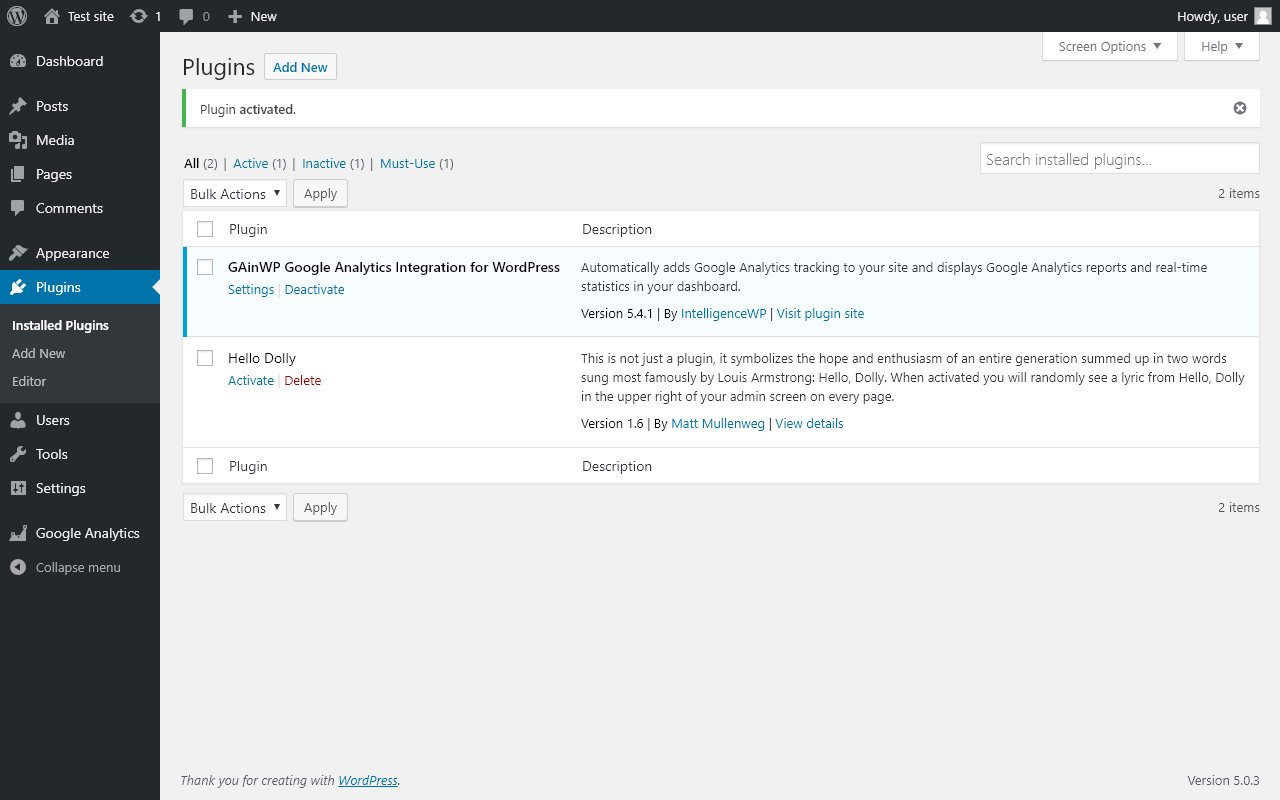Filter plugins by All
The width and height of the screenshot is (1280, 800).
pos(191,163)
